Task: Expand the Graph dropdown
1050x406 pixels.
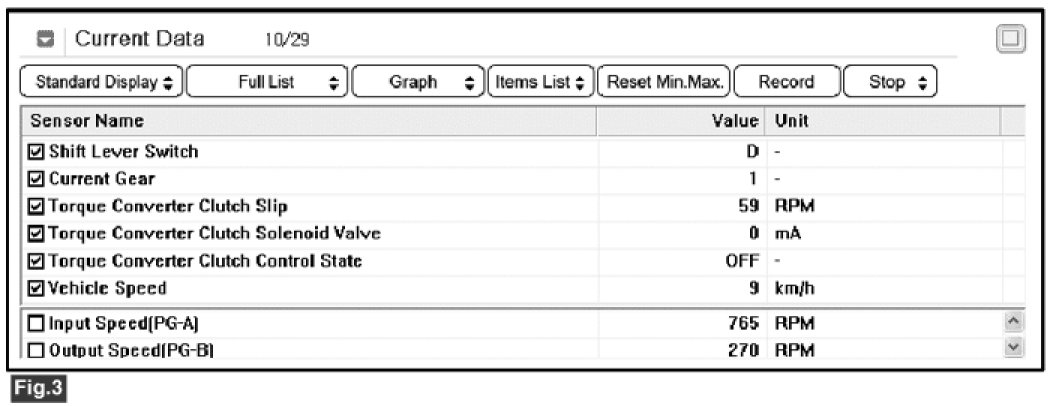Action: coord(418,82)
